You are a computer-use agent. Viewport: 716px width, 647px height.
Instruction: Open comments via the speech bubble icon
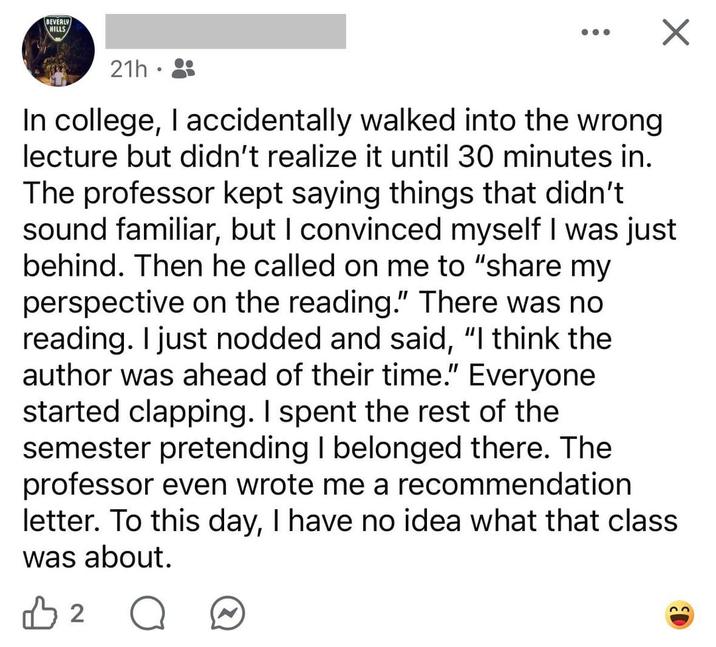147,614
